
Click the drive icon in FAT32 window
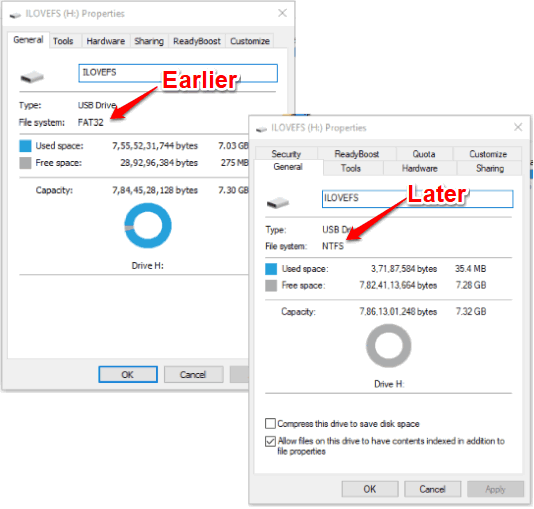click(32, 77)
